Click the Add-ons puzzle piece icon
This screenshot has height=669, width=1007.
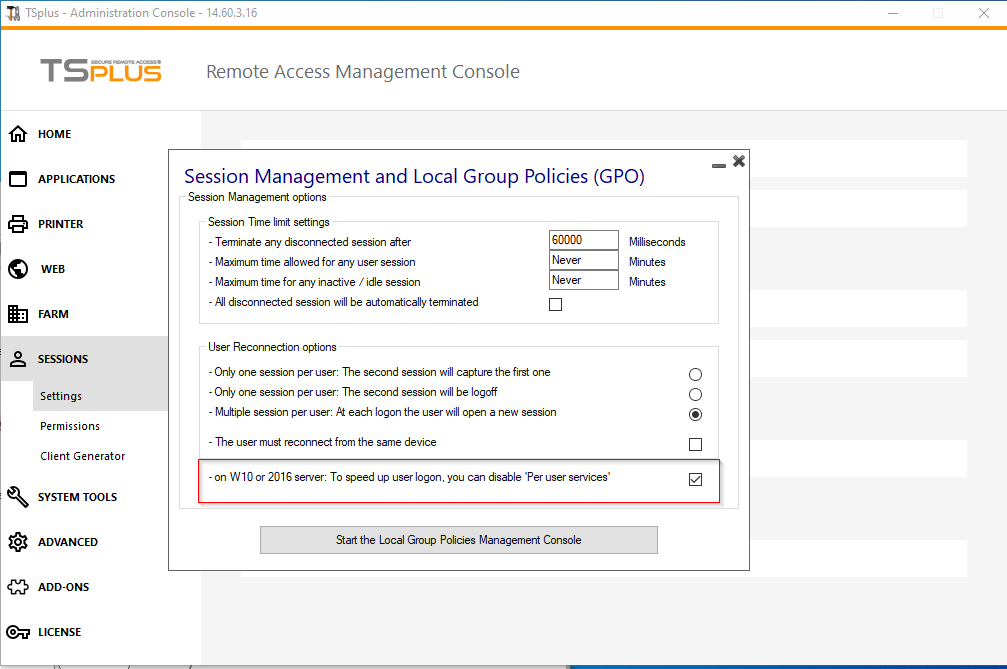click(18, 587)
